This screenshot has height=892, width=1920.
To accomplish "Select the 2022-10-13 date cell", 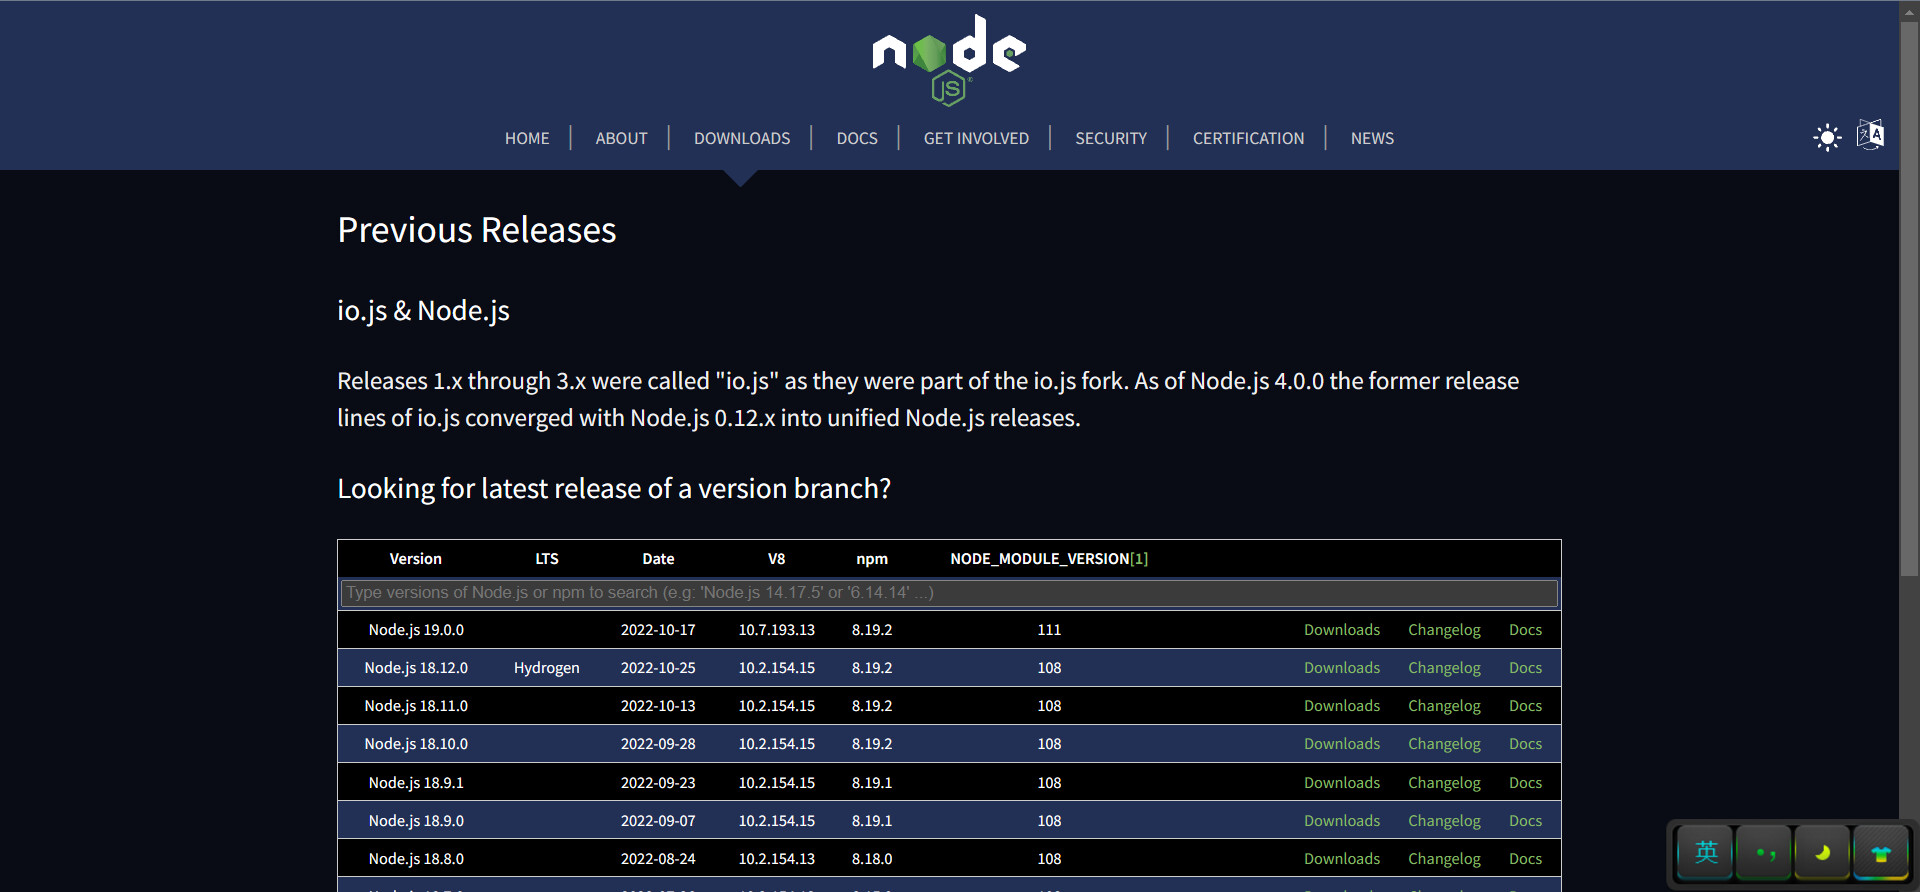I will [x=658, y=706].
